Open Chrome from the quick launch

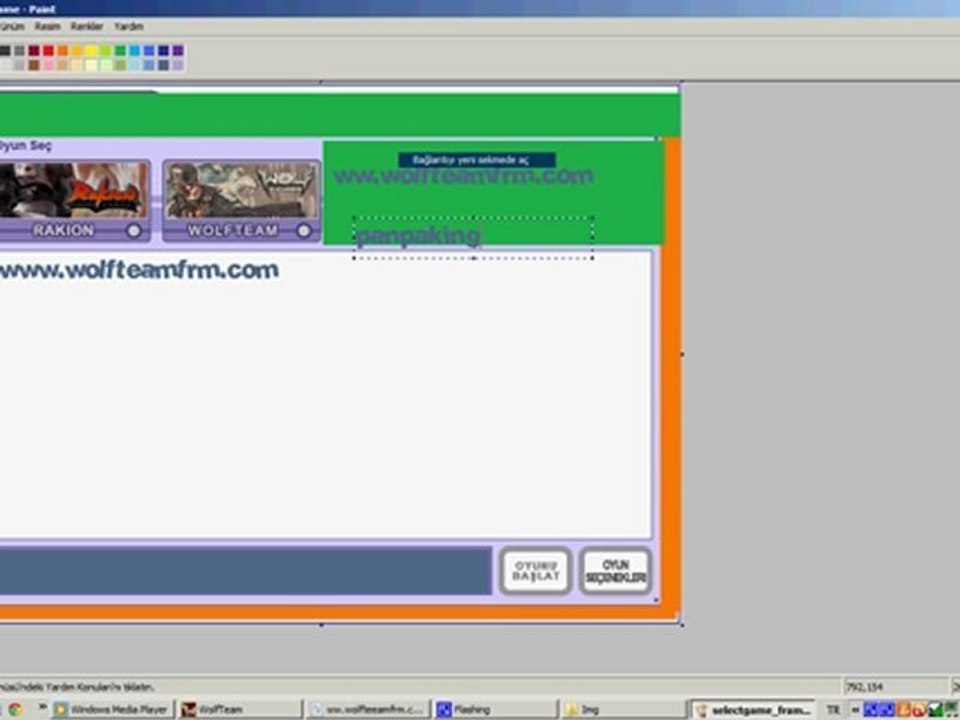tap(15, 710)
